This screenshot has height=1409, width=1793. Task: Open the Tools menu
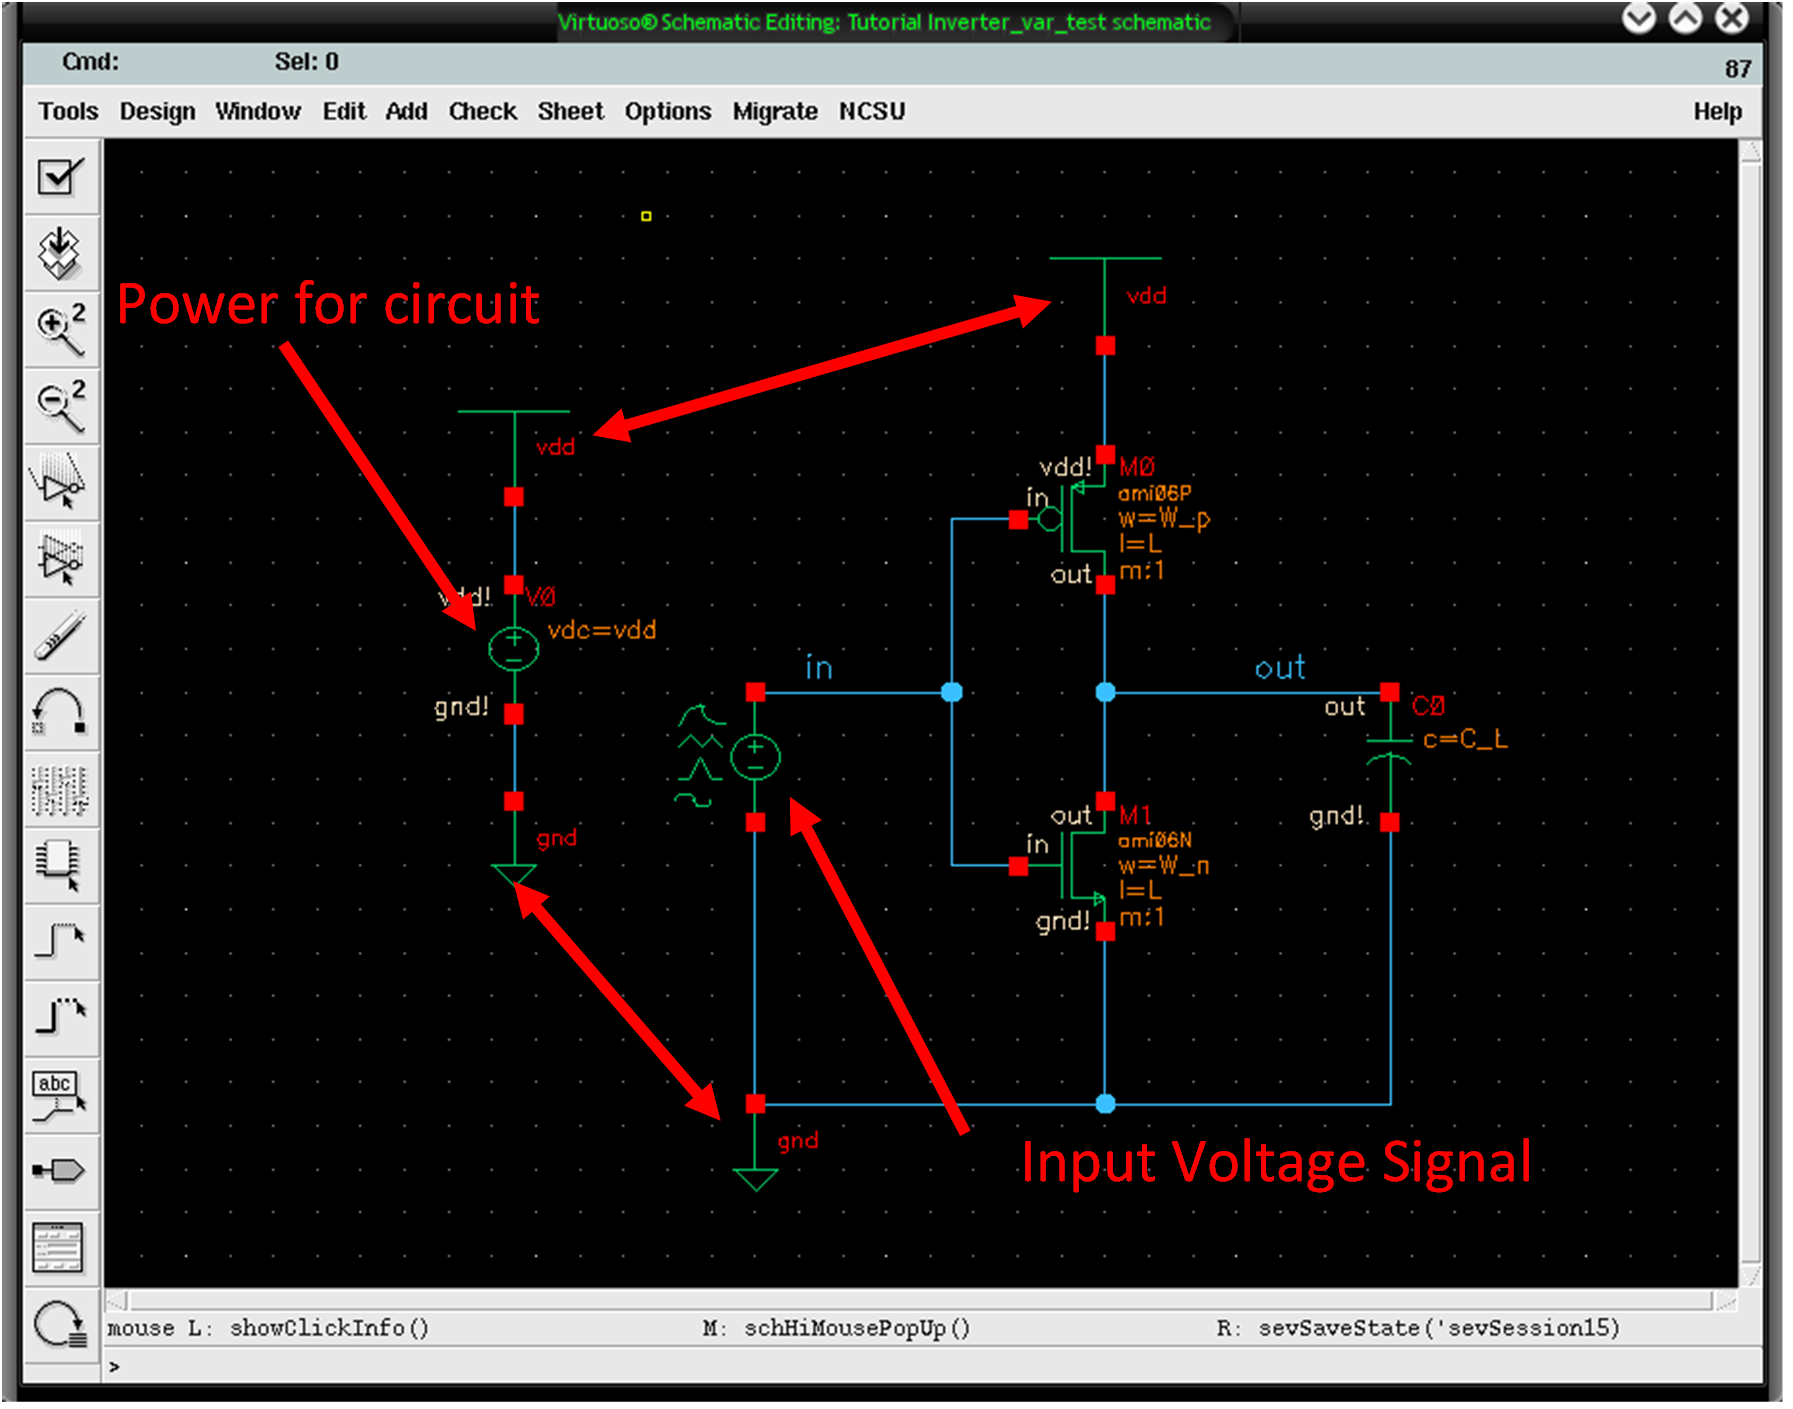(x=68, y=111)
